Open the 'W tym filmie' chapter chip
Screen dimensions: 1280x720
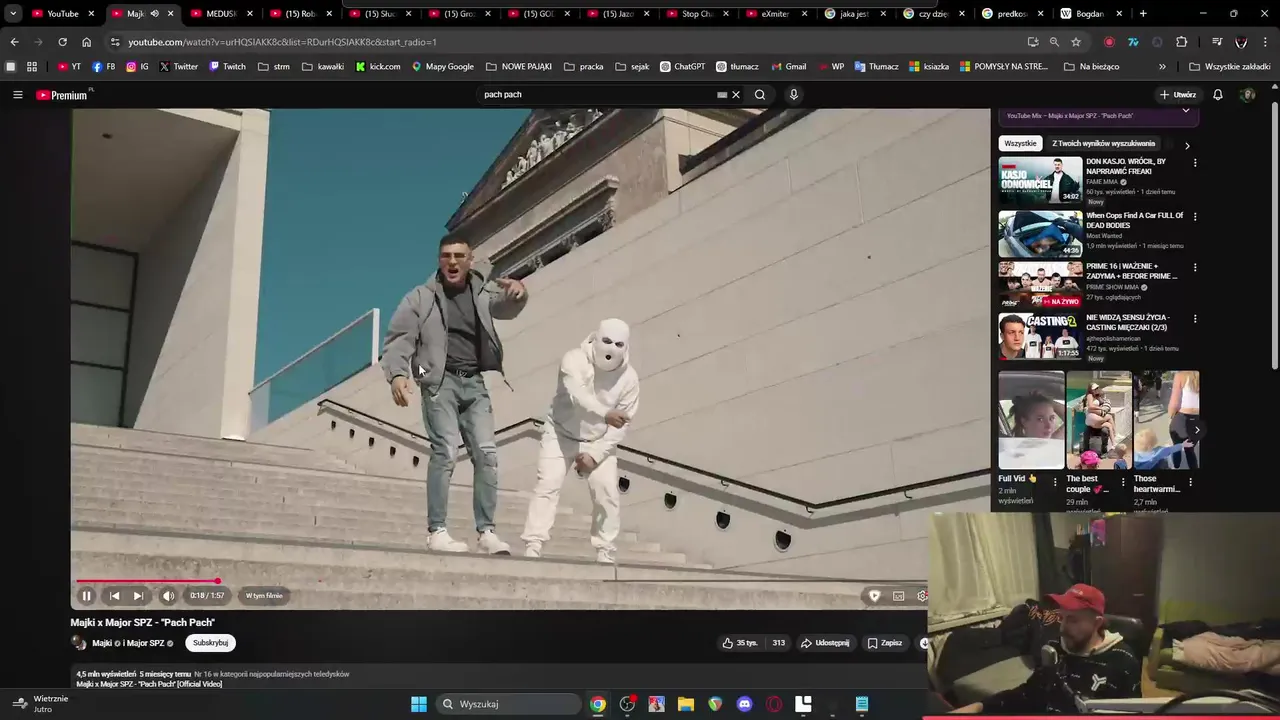click(x=264, y=596)
